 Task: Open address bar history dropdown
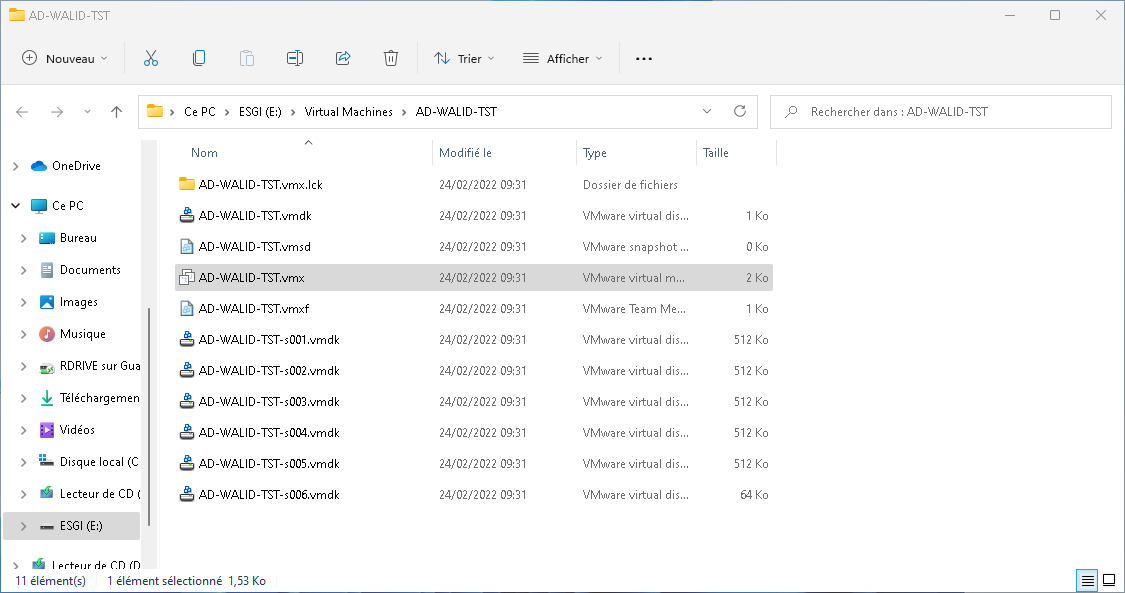pos(707,111)
